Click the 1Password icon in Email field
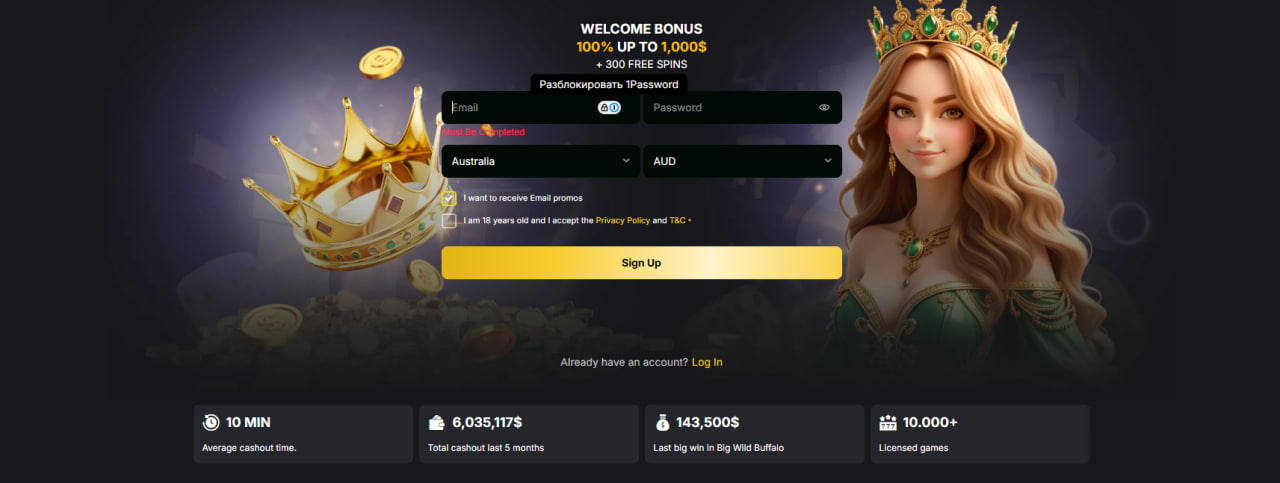 click(x=609, y=107)
